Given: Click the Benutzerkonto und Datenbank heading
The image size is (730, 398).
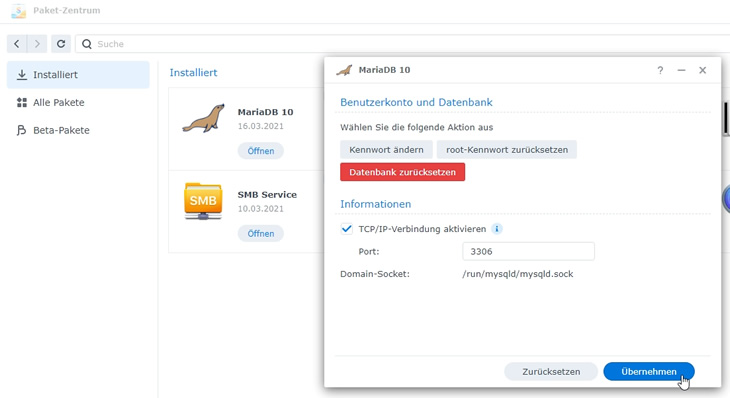Looking at the screenshot, I should click(416, 102).
